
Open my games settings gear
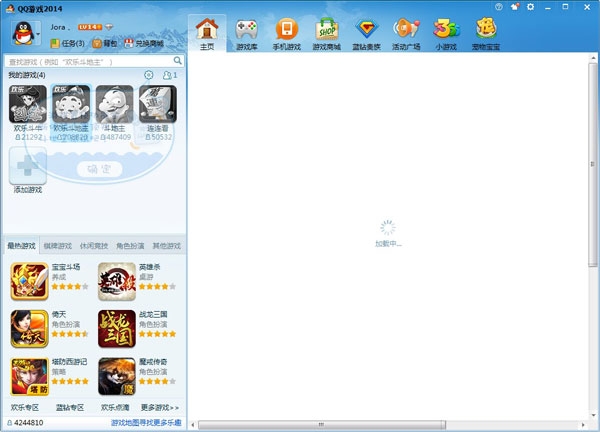coord(148,75)
